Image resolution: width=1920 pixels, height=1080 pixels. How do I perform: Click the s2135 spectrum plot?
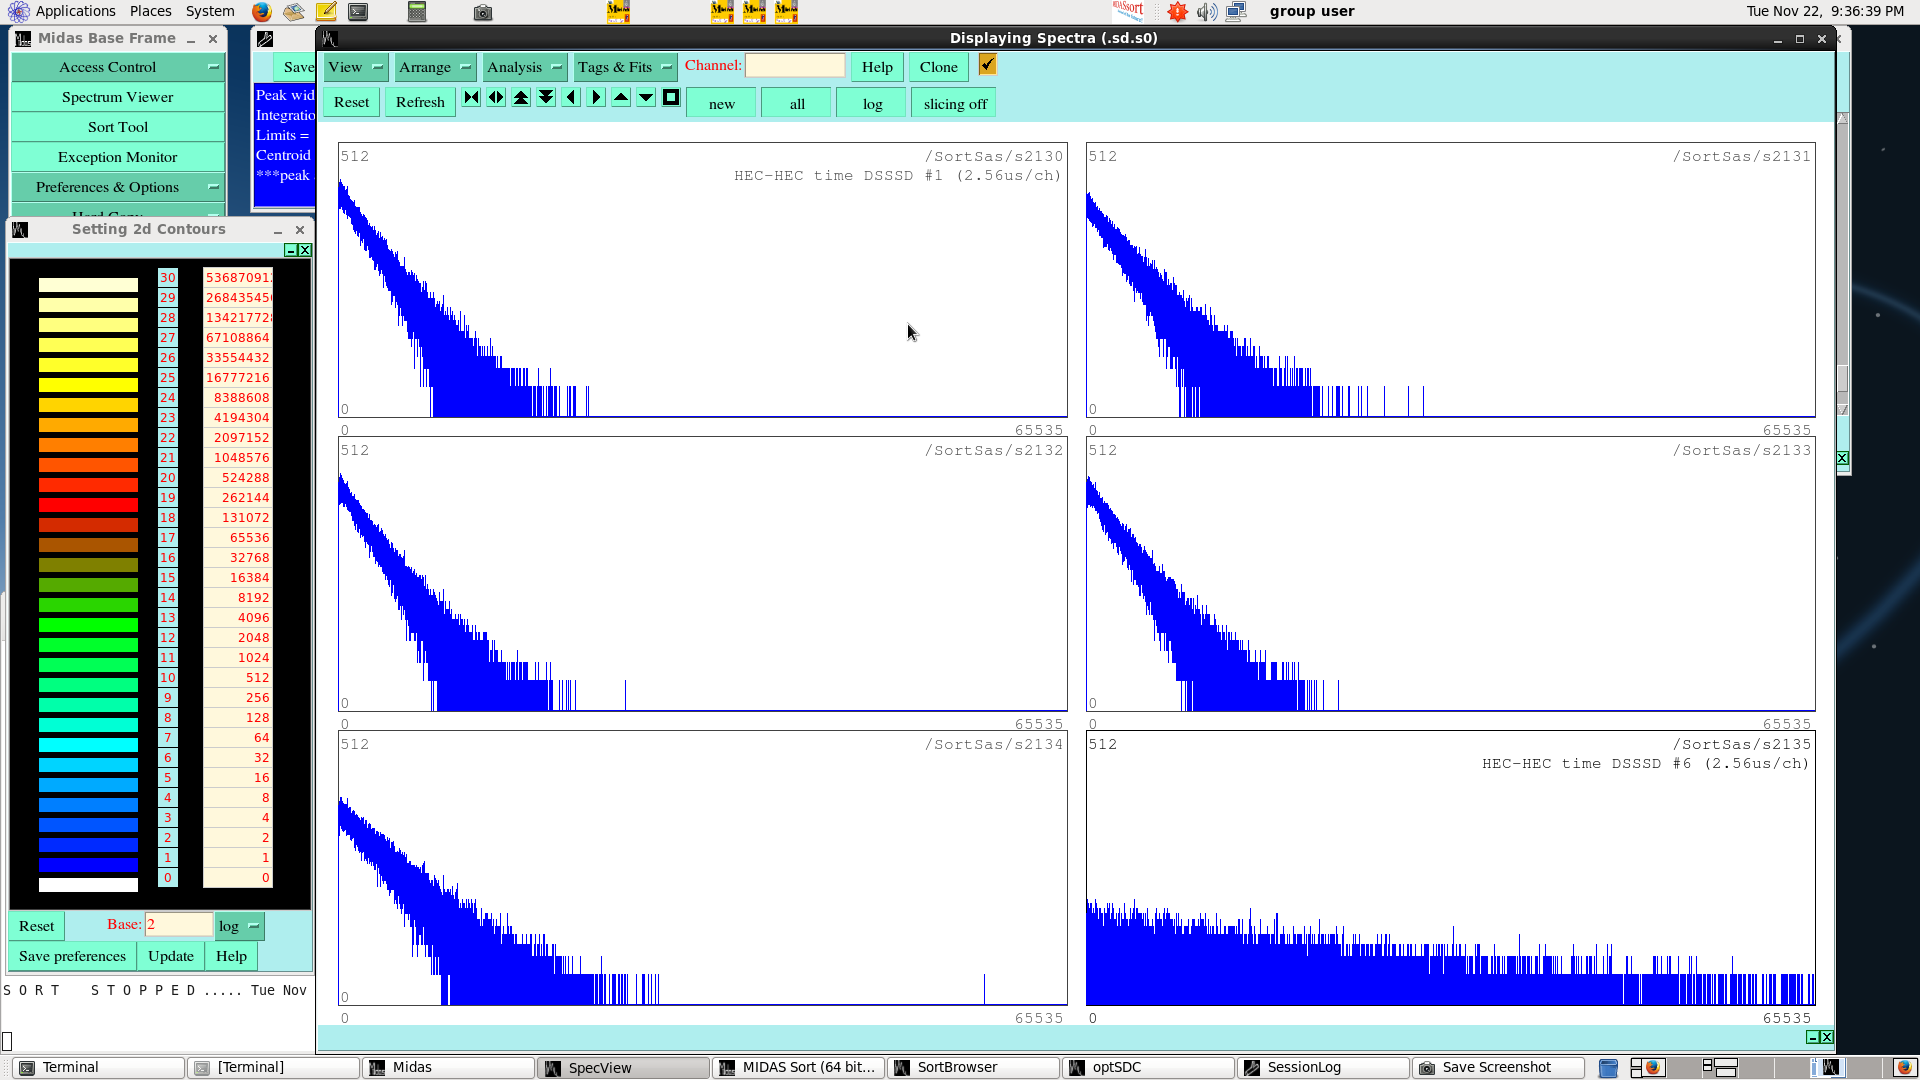click(1450, 868)
